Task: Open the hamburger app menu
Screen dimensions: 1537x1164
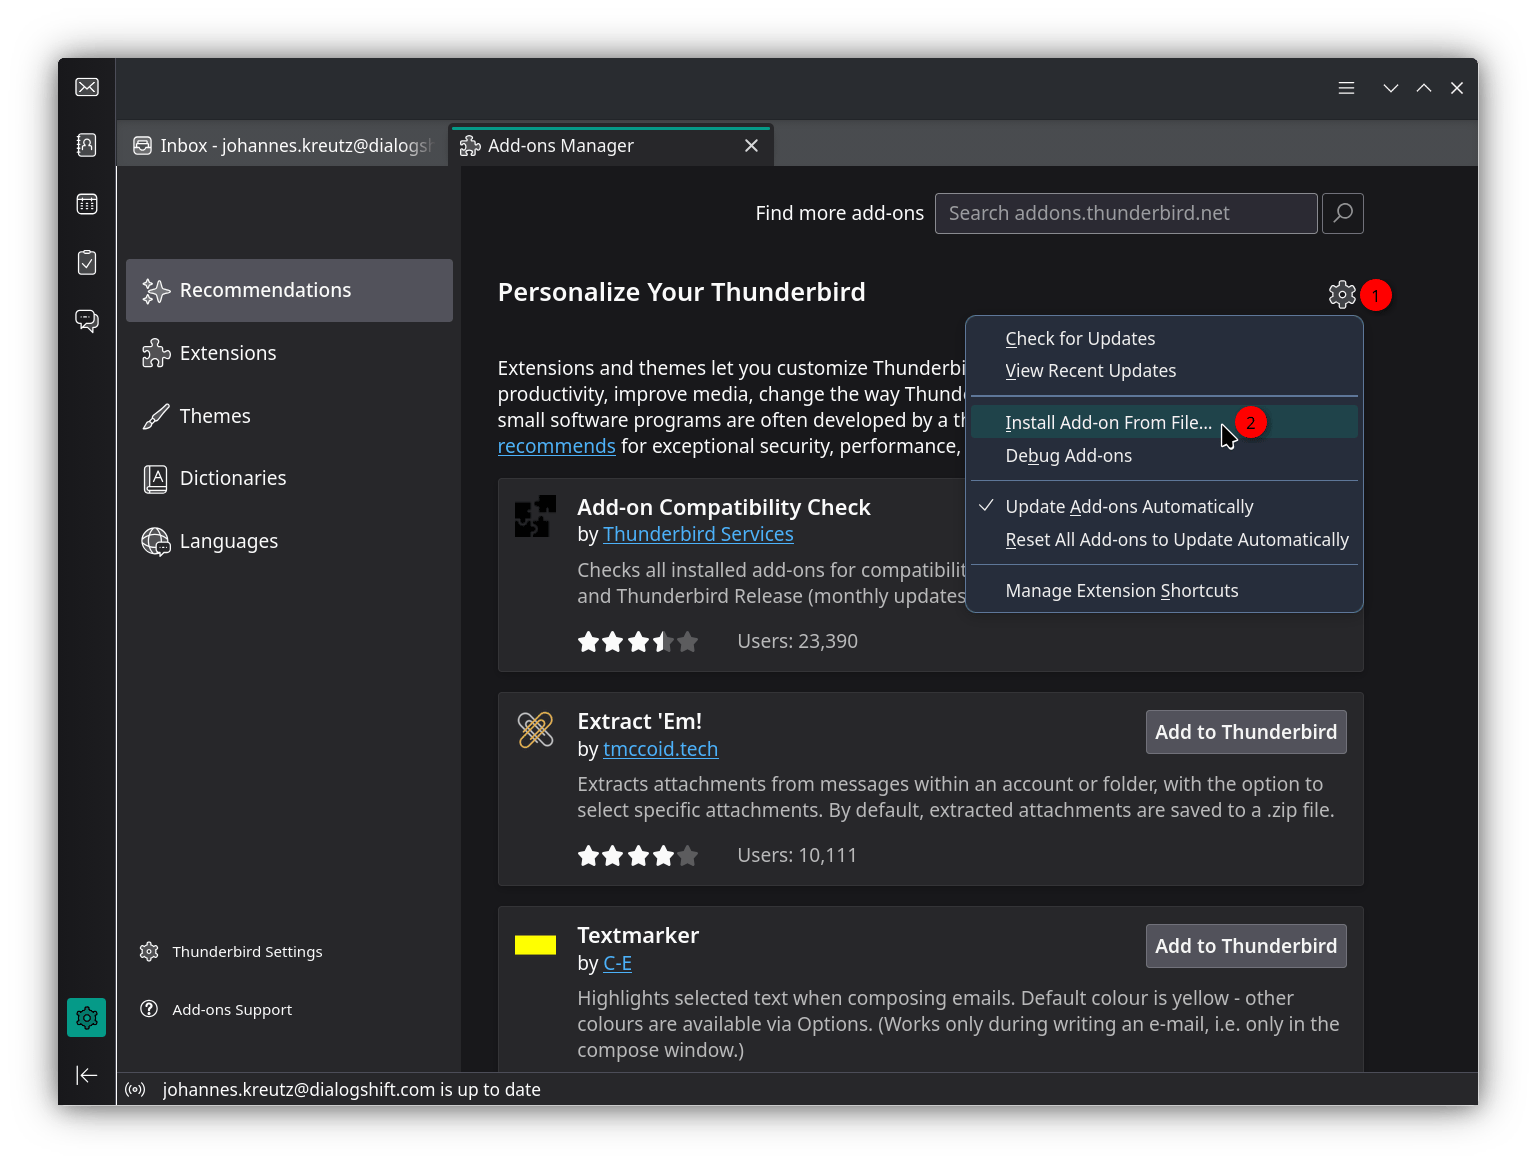Action: [x=1346, y=88]
